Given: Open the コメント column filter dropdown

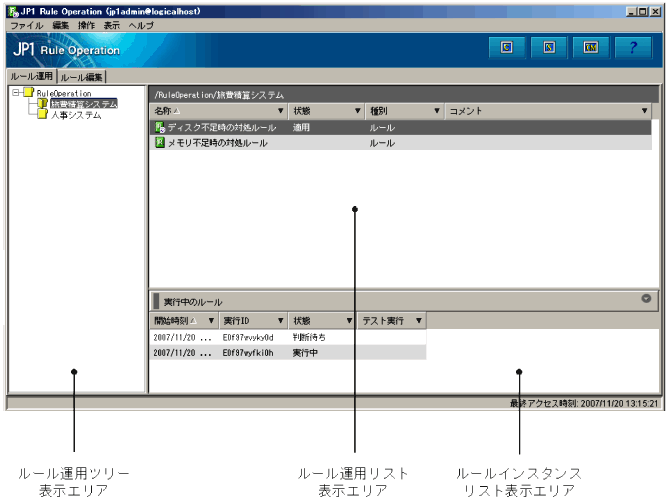Looking at the screenshot, I should tap(645, 111).
